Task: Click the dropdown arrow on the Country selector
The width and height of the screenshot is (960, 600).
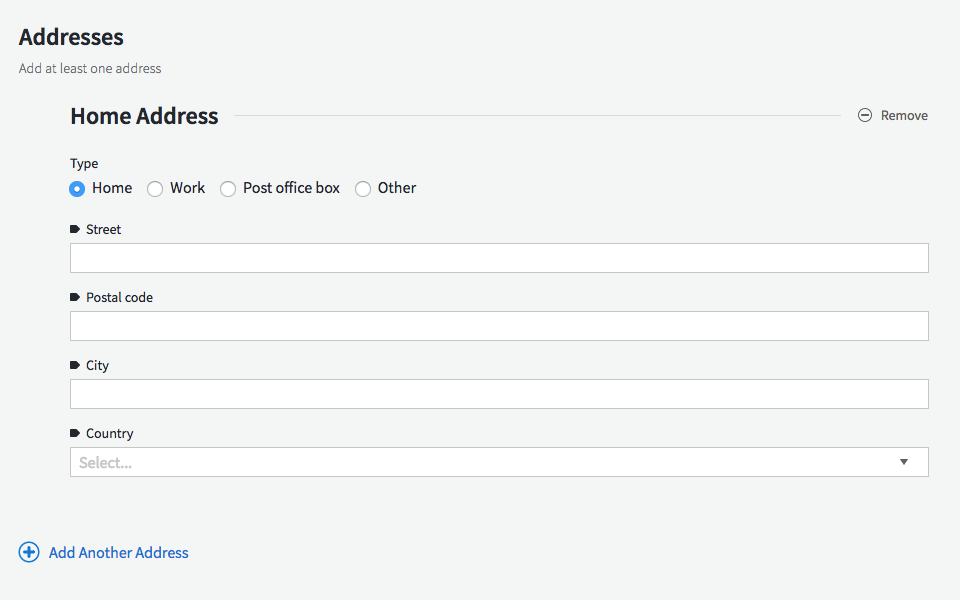Action: coord(903,461)
